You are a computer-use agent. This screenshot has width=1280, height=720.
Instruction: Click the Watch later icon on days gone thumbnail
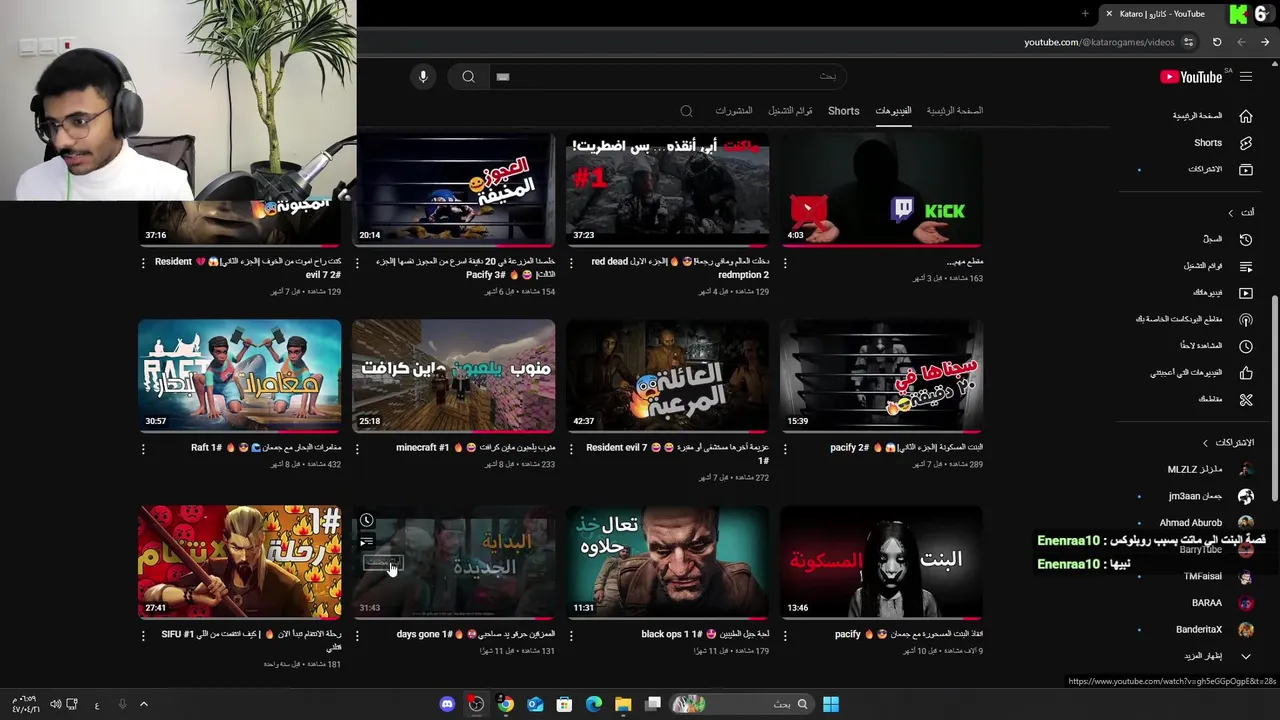click(x=367, y=521)
